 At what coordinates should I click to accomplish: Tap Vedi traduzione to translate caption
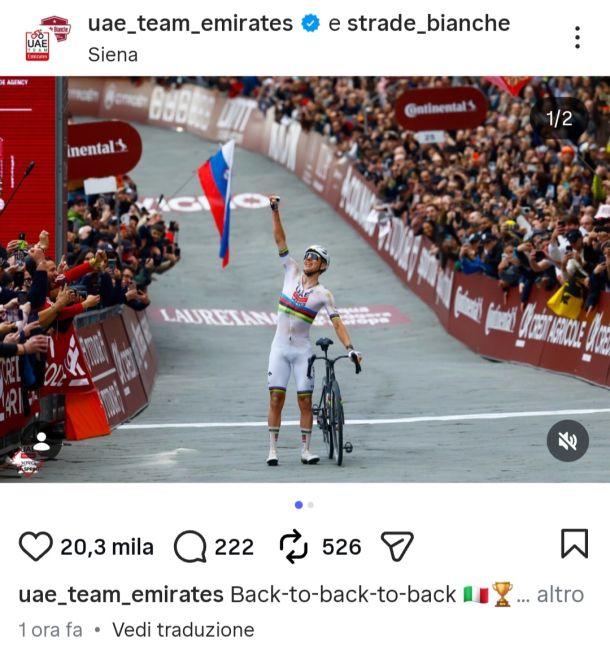pos(183,630)
